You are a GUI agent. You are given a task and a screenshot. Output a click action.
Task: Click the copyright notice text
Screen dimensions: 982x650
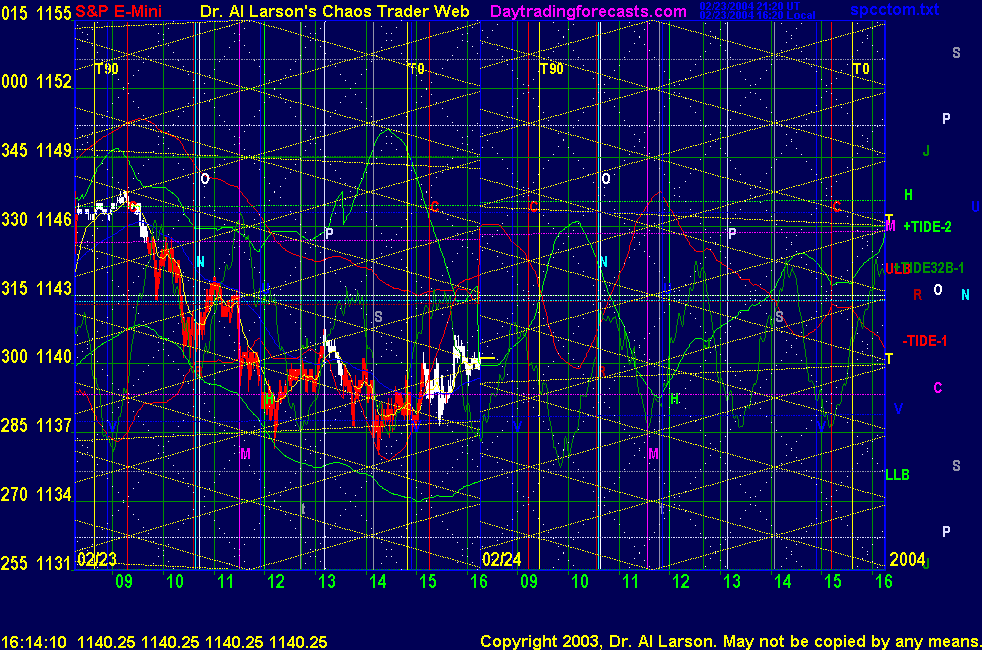(728, 640)
